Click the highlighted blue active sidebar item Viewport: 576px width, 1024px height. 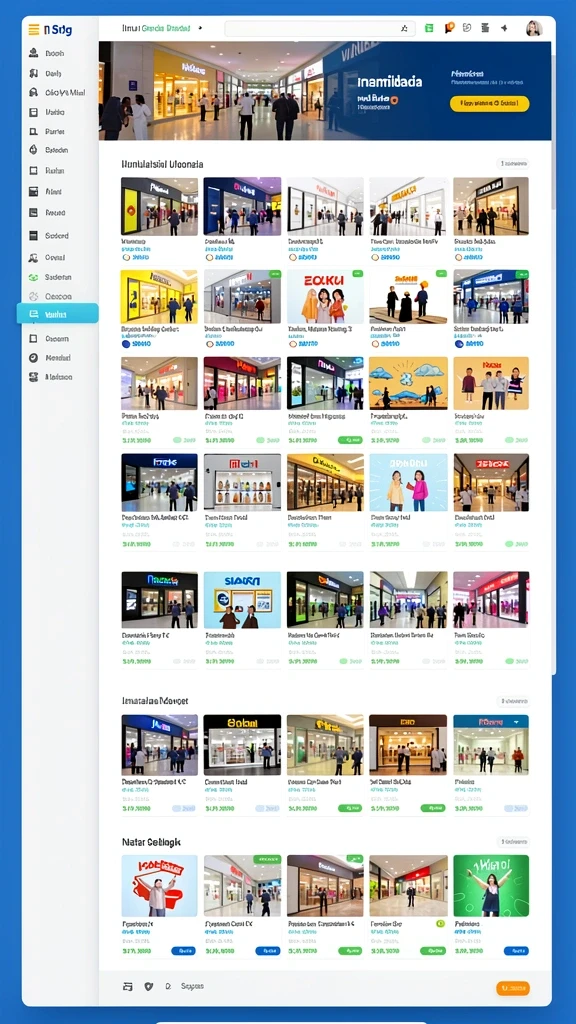(57, 314)
